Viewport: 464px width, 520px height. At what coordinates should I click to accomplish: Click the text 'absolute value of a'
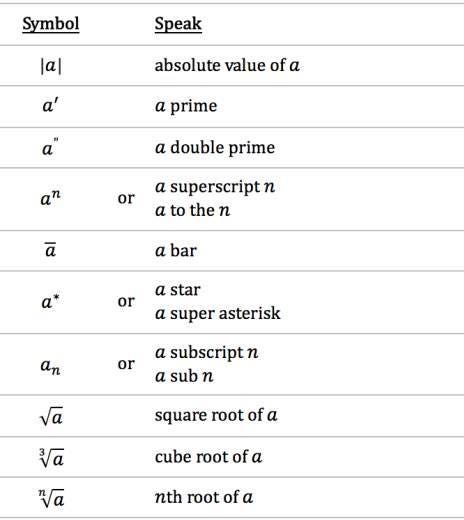point(227,65)
